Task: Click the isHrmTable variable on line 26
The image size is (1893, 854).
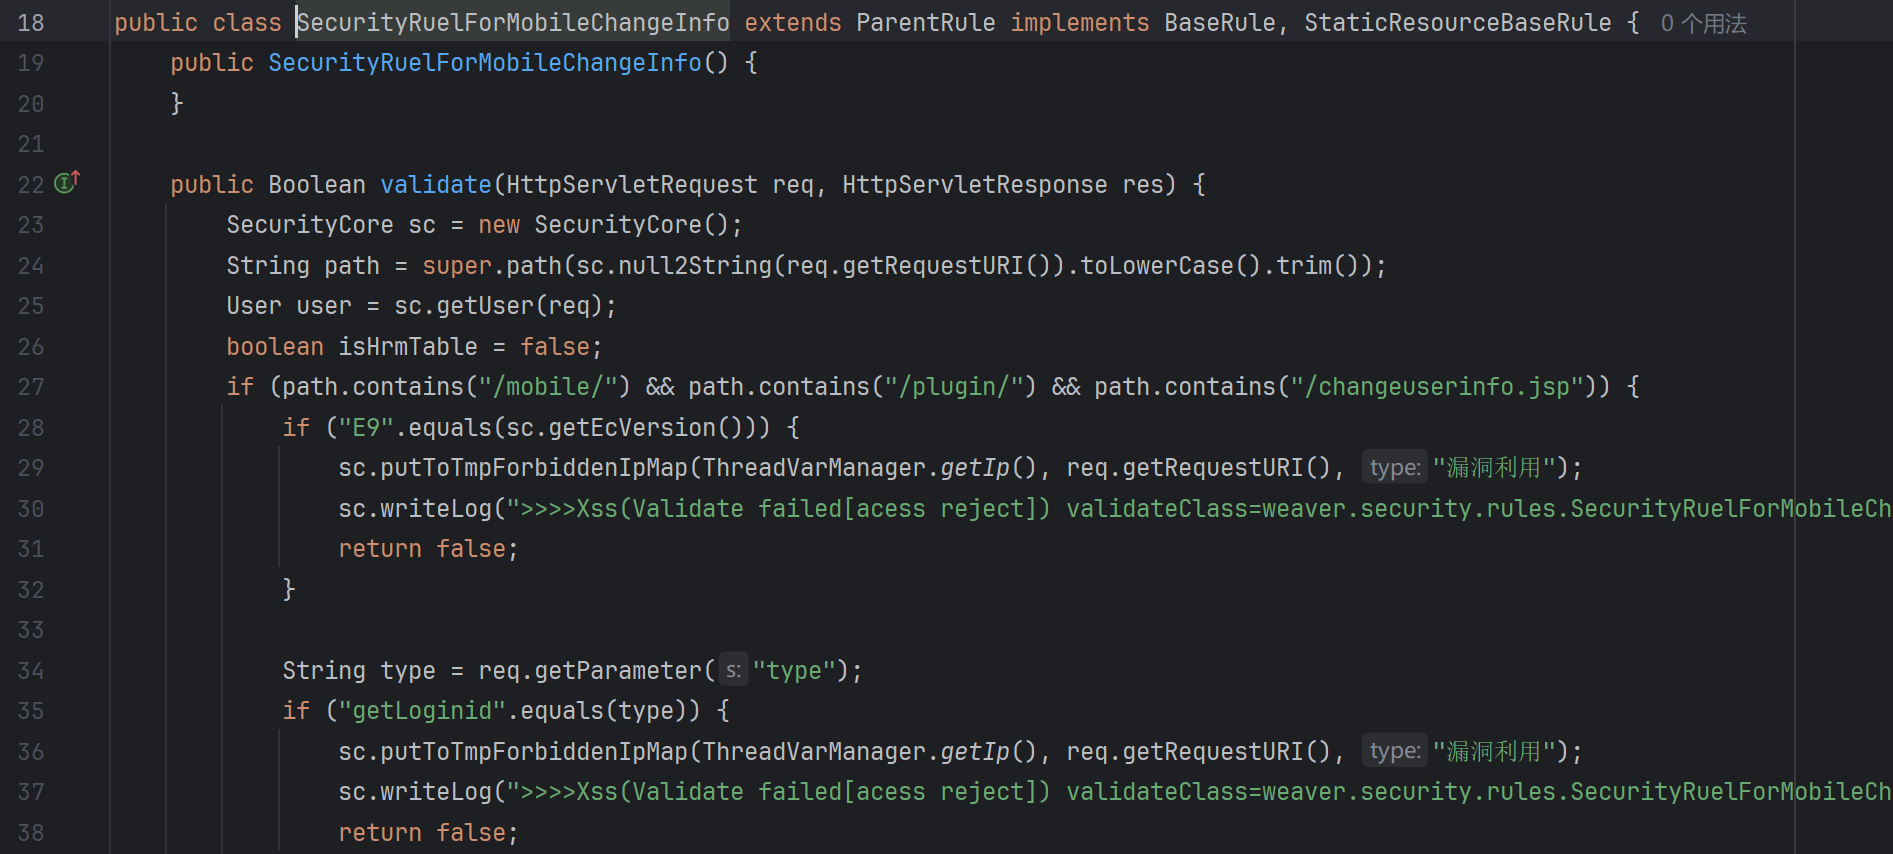Action: pyautogui.click(x=408, y=347)
